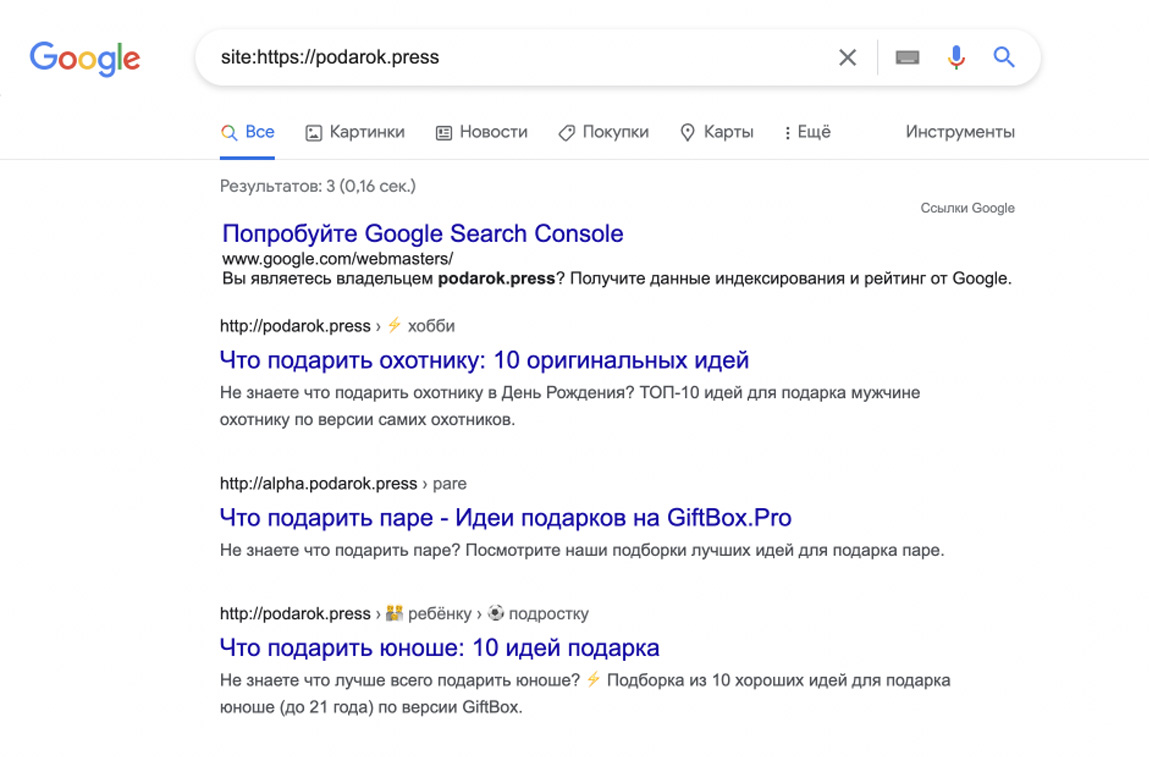Click http://alpha.podarok.press › pare breadcrumb
The image size is (1149, 757).
(x=343, y=484)
